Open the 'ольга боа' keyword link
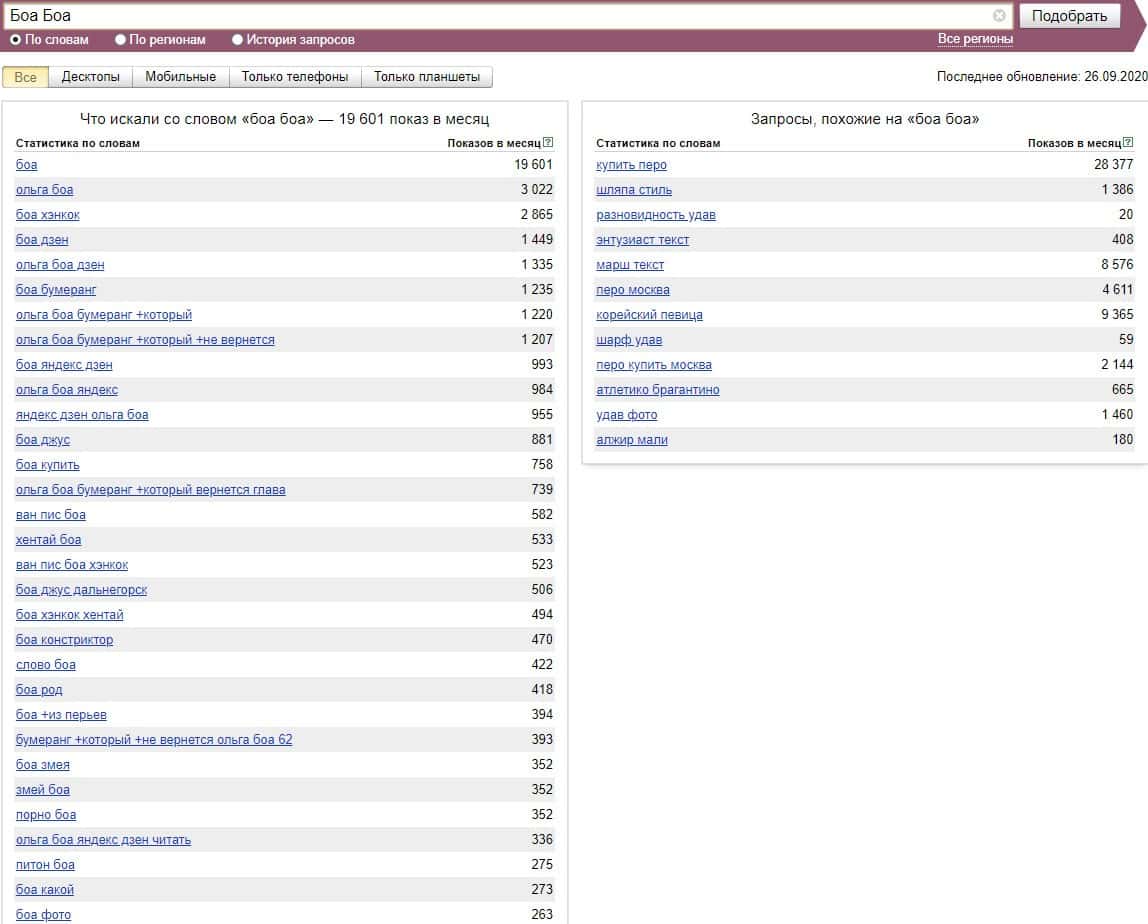 coord(45,190)
